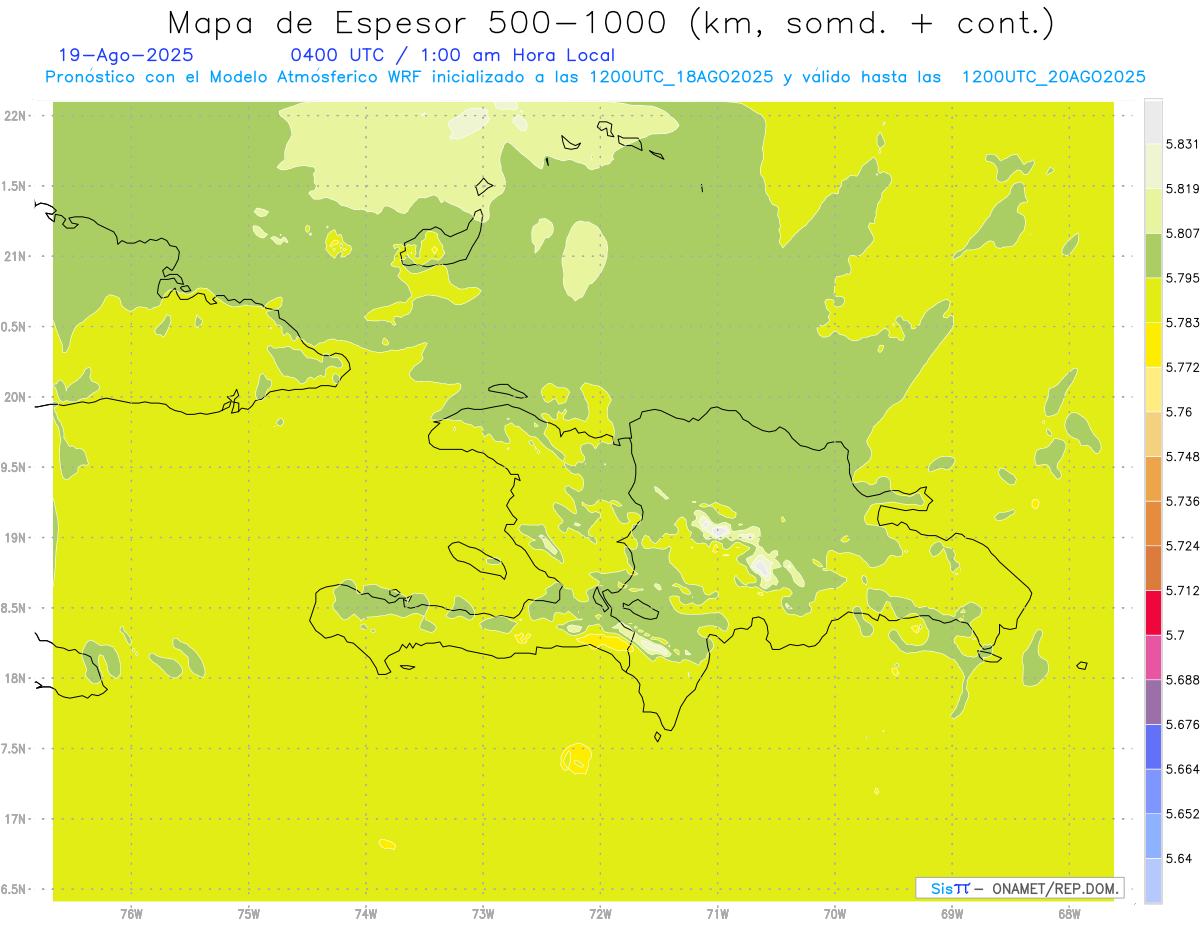Click the '5.64' color scale value
1200x927 pixels.
[1179, 859]
